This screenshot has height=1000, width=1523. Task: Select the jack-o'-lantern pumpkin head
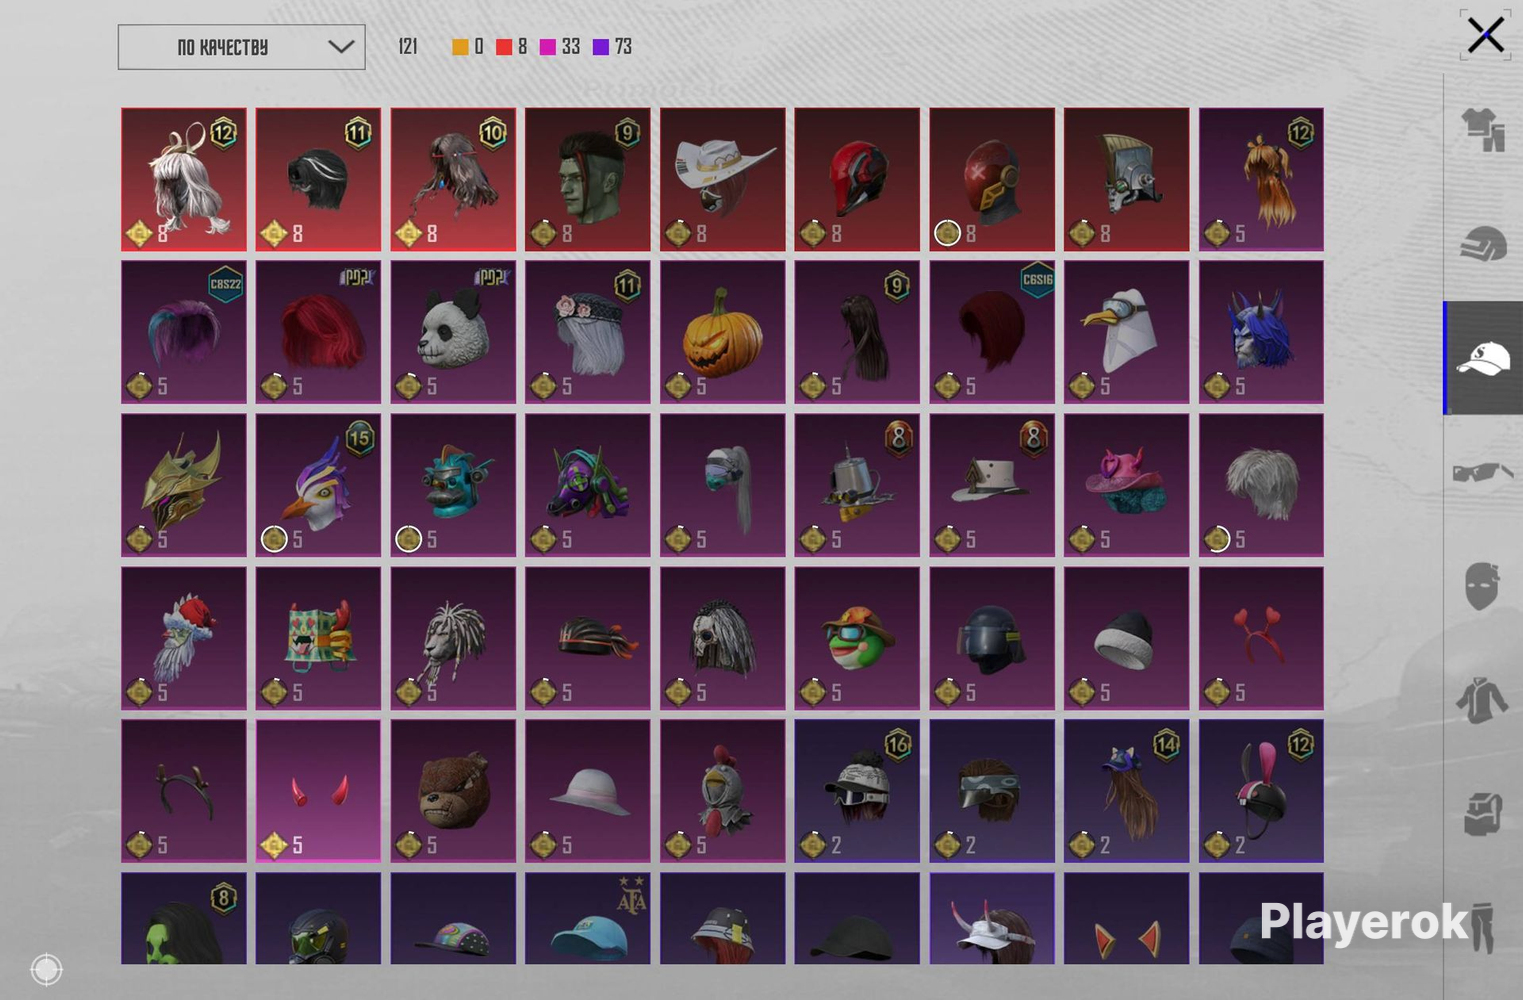click(723, 332)
